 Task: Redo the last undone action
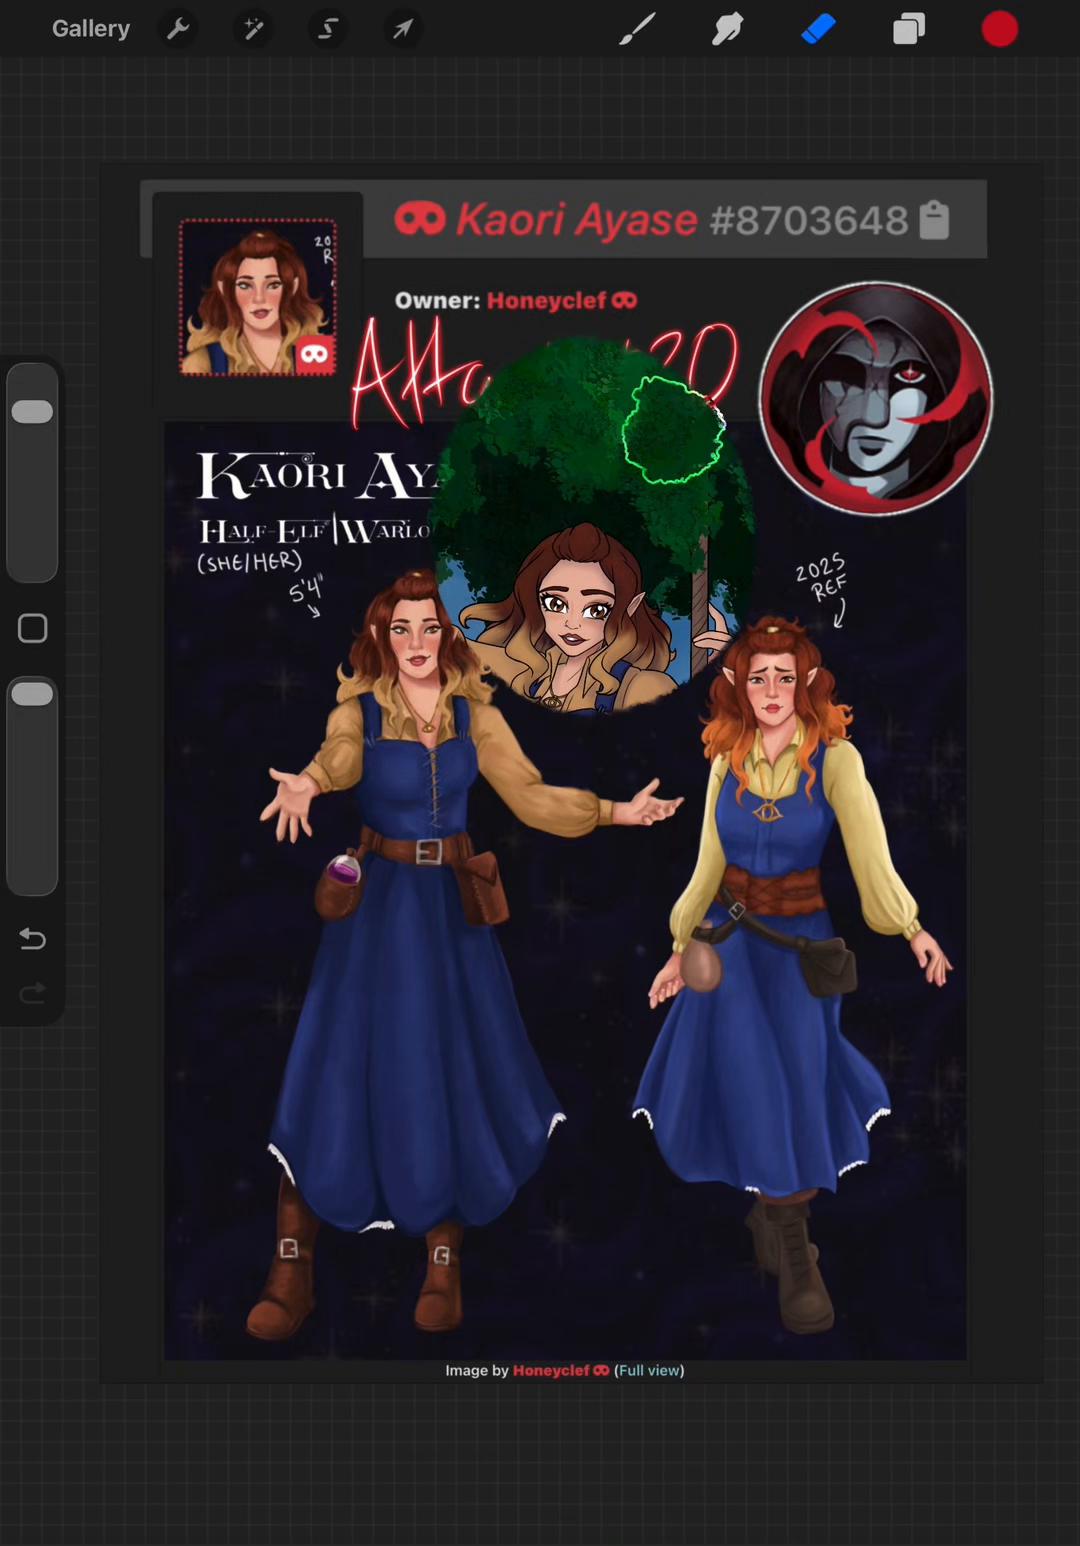(33, 993)
